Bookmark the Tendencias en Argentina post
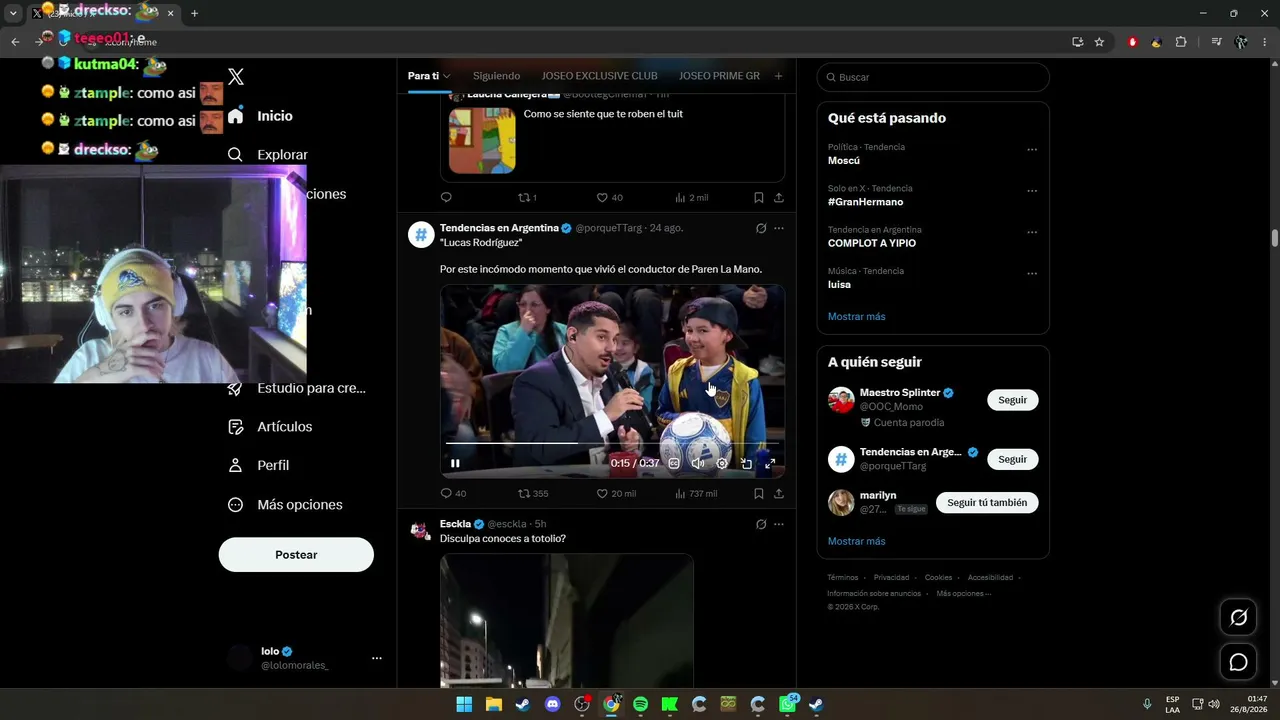This screenshot has height=720, width=1280. [x=759, y=493]
